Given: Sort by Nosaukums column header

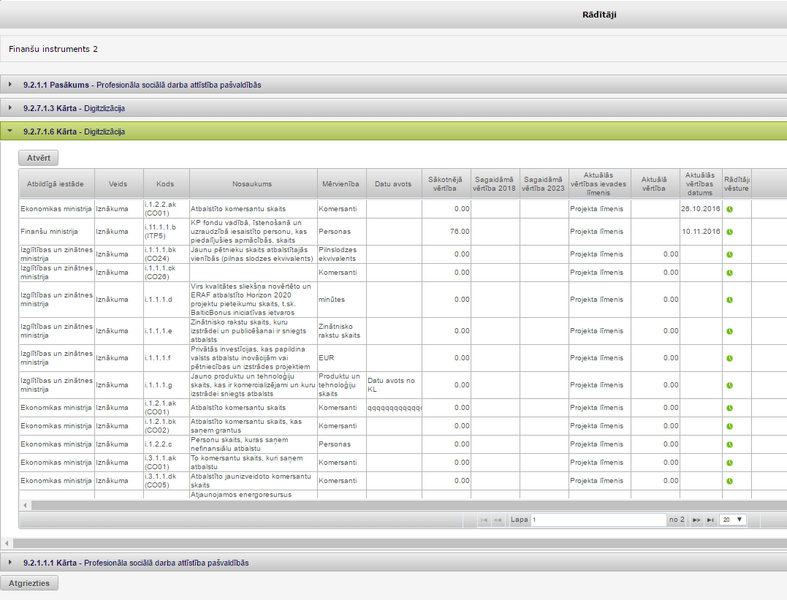Looking at the screenshot, I should pyautogui.click(x=252, y=184).
